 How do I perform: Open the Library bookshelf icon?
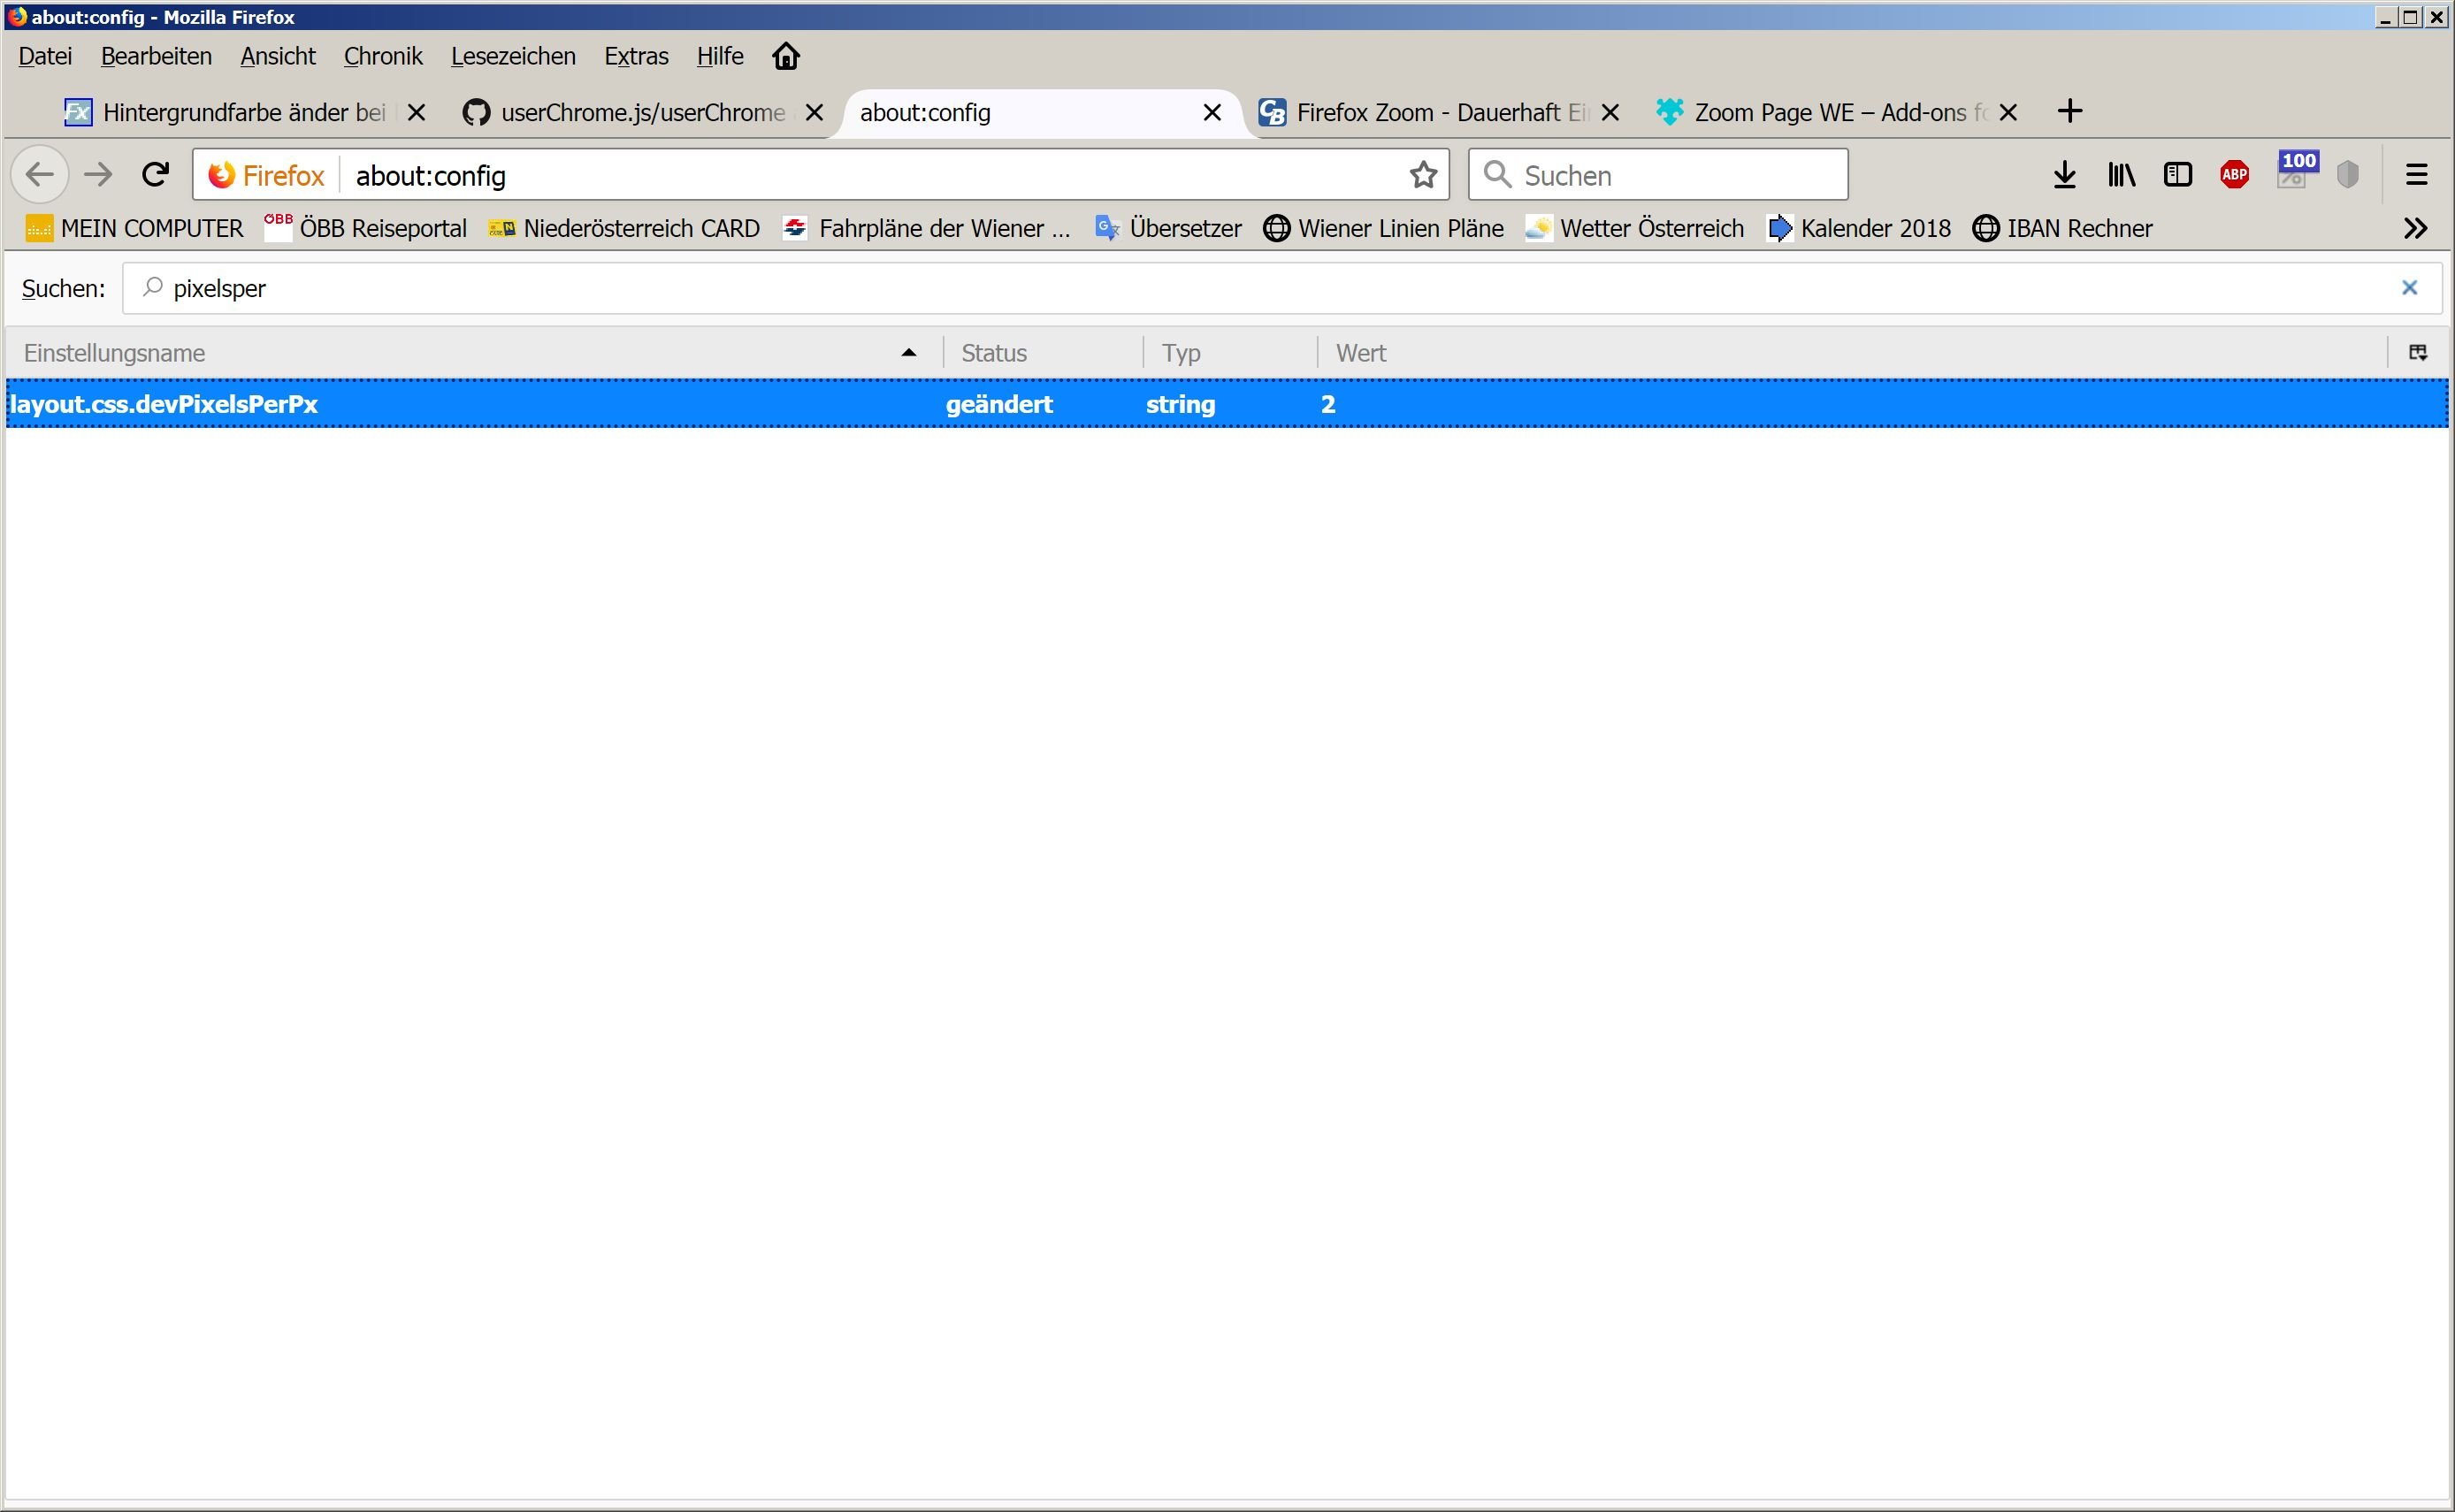coord(2121,175)
